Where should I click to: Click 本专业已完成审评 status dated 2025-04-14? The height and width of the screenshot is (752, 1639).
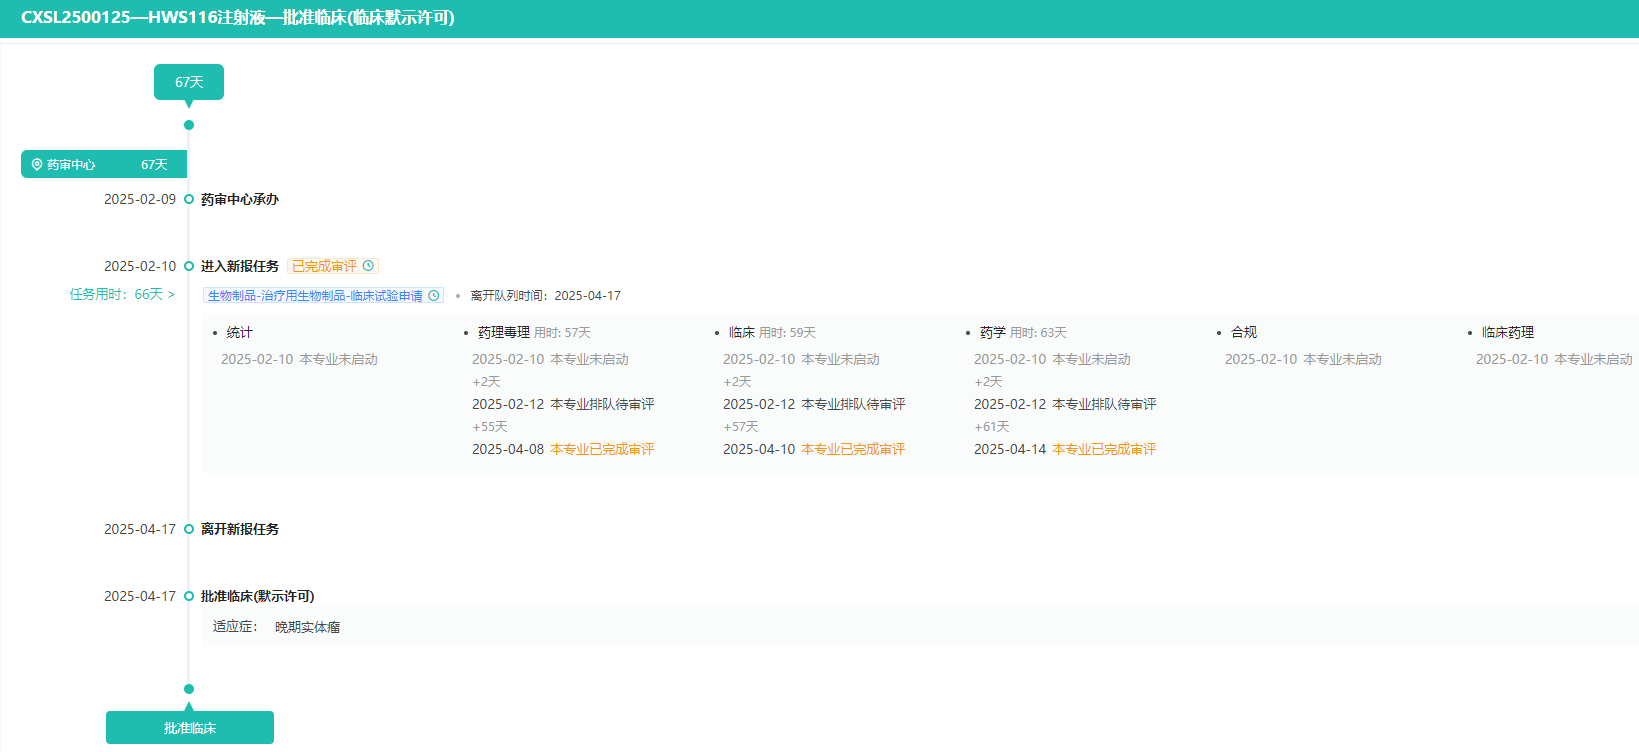(1104, 450)
